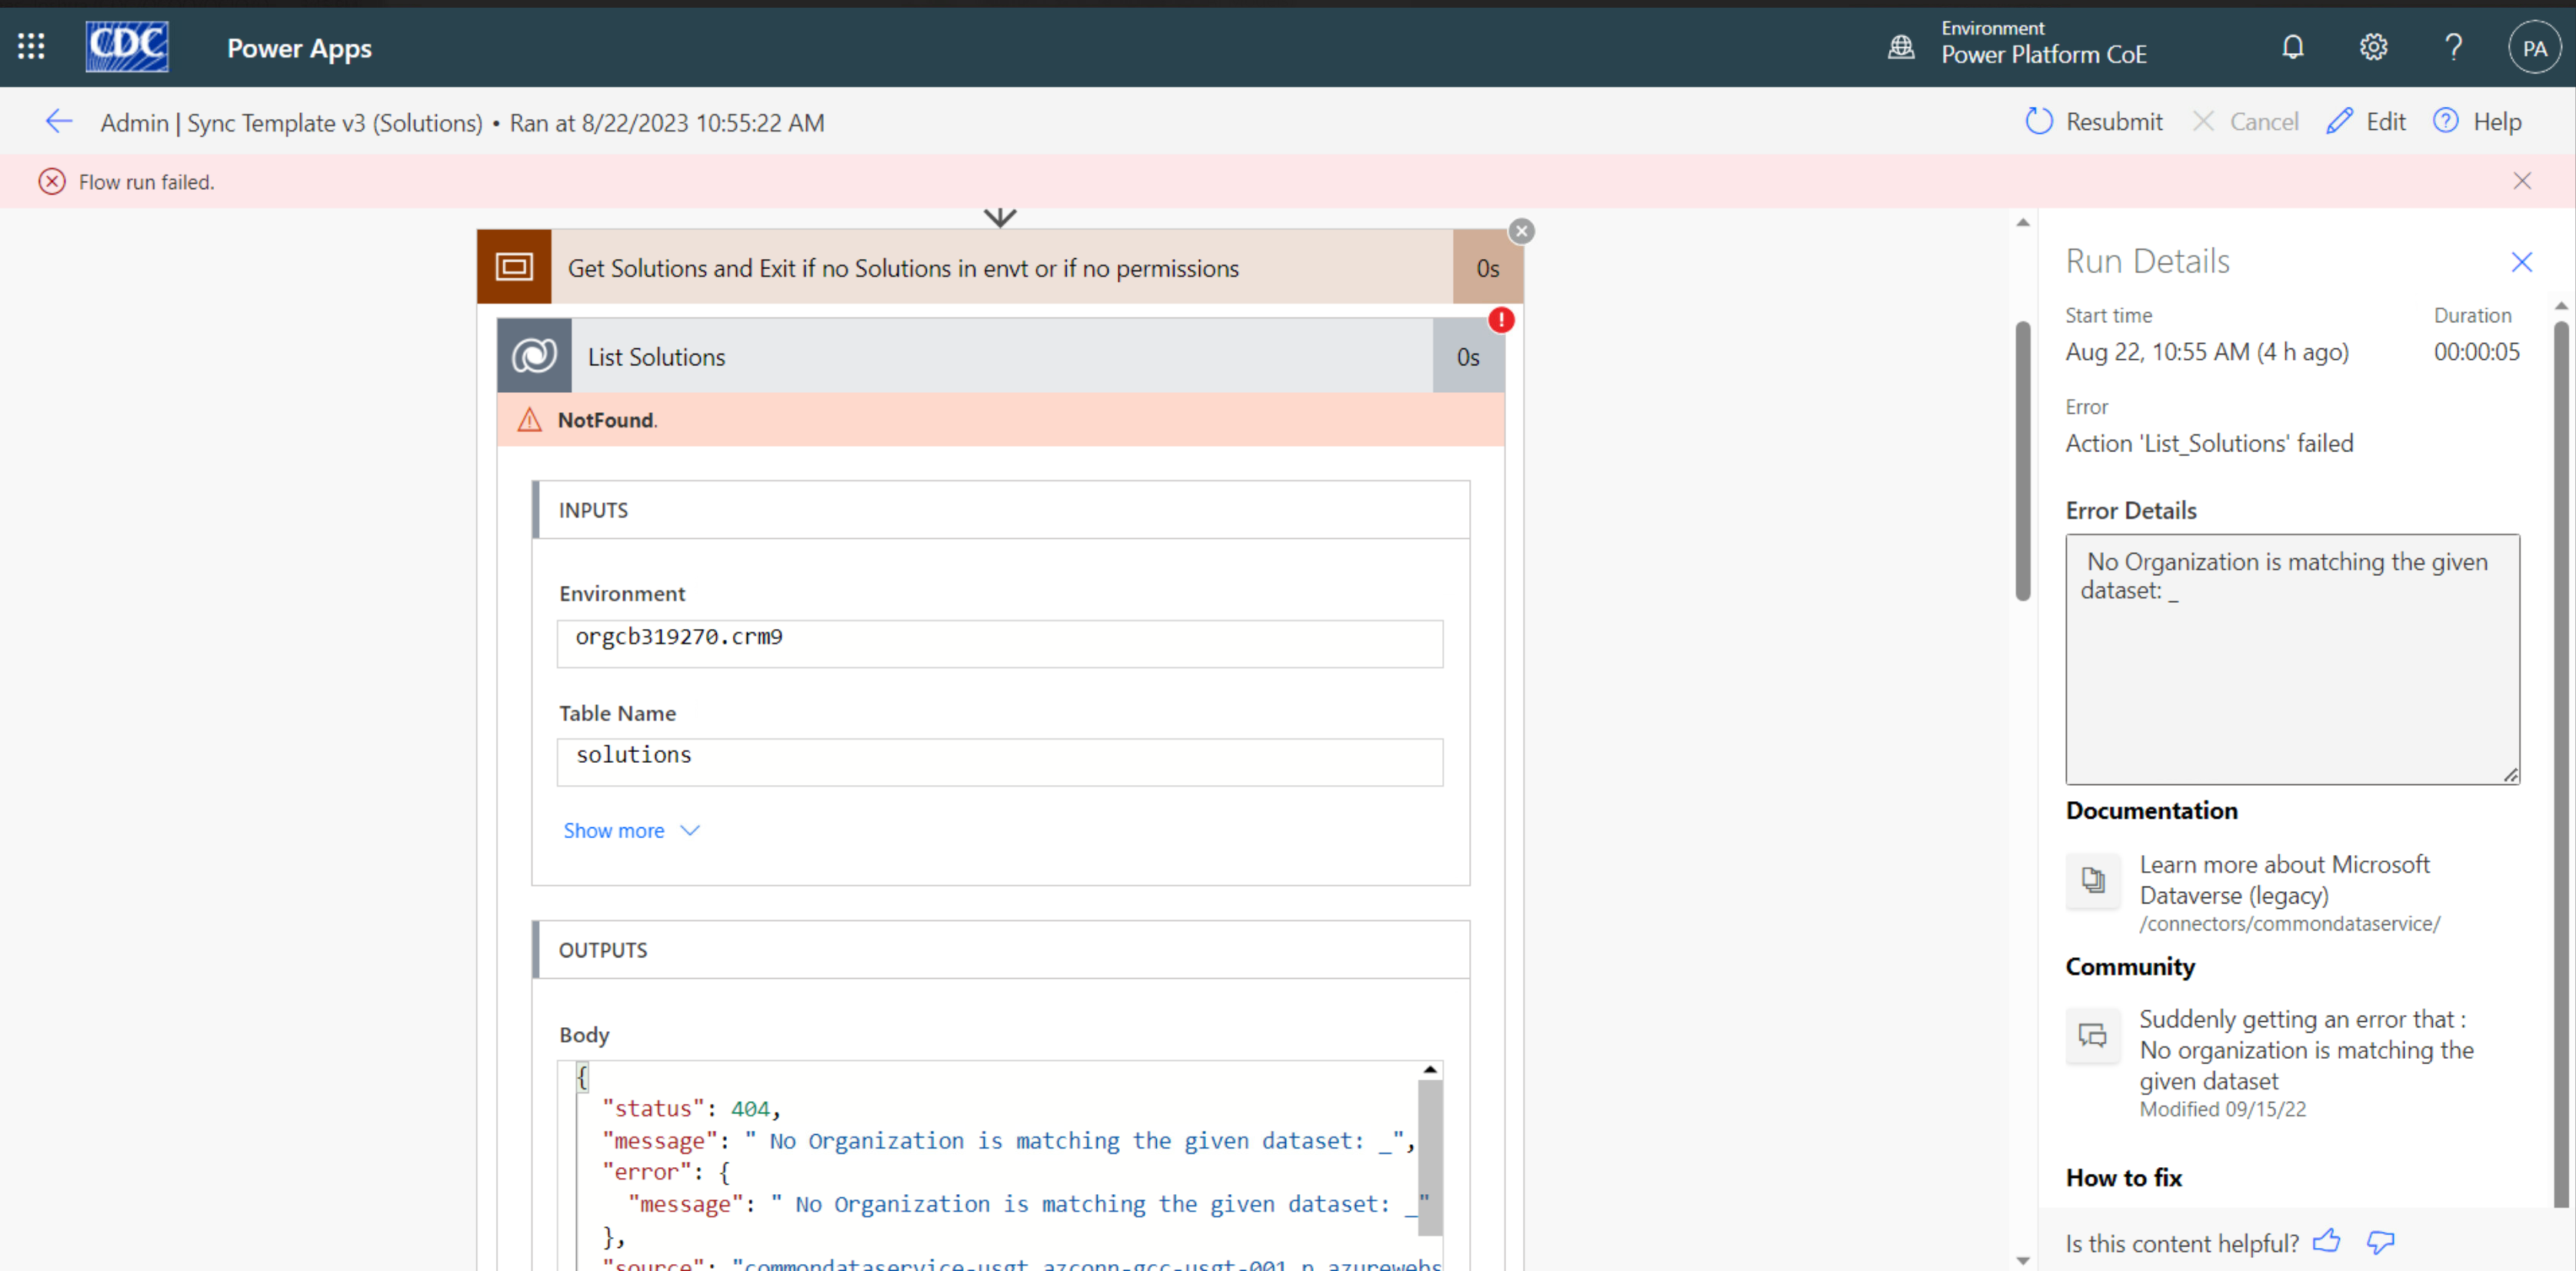Click the Dataverse connector icon on List Solutions

(x=534, y=355)
